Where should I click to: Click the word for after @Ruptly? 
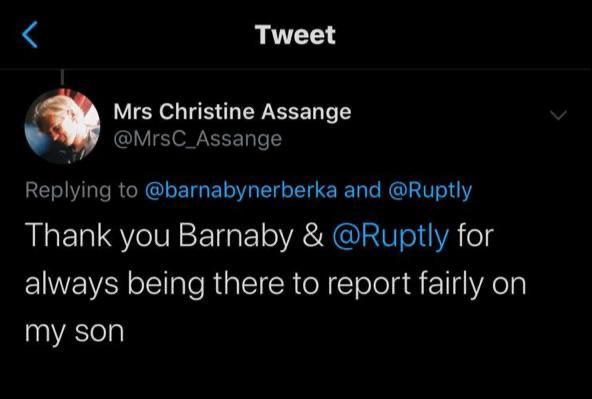(x=476, y=236)
